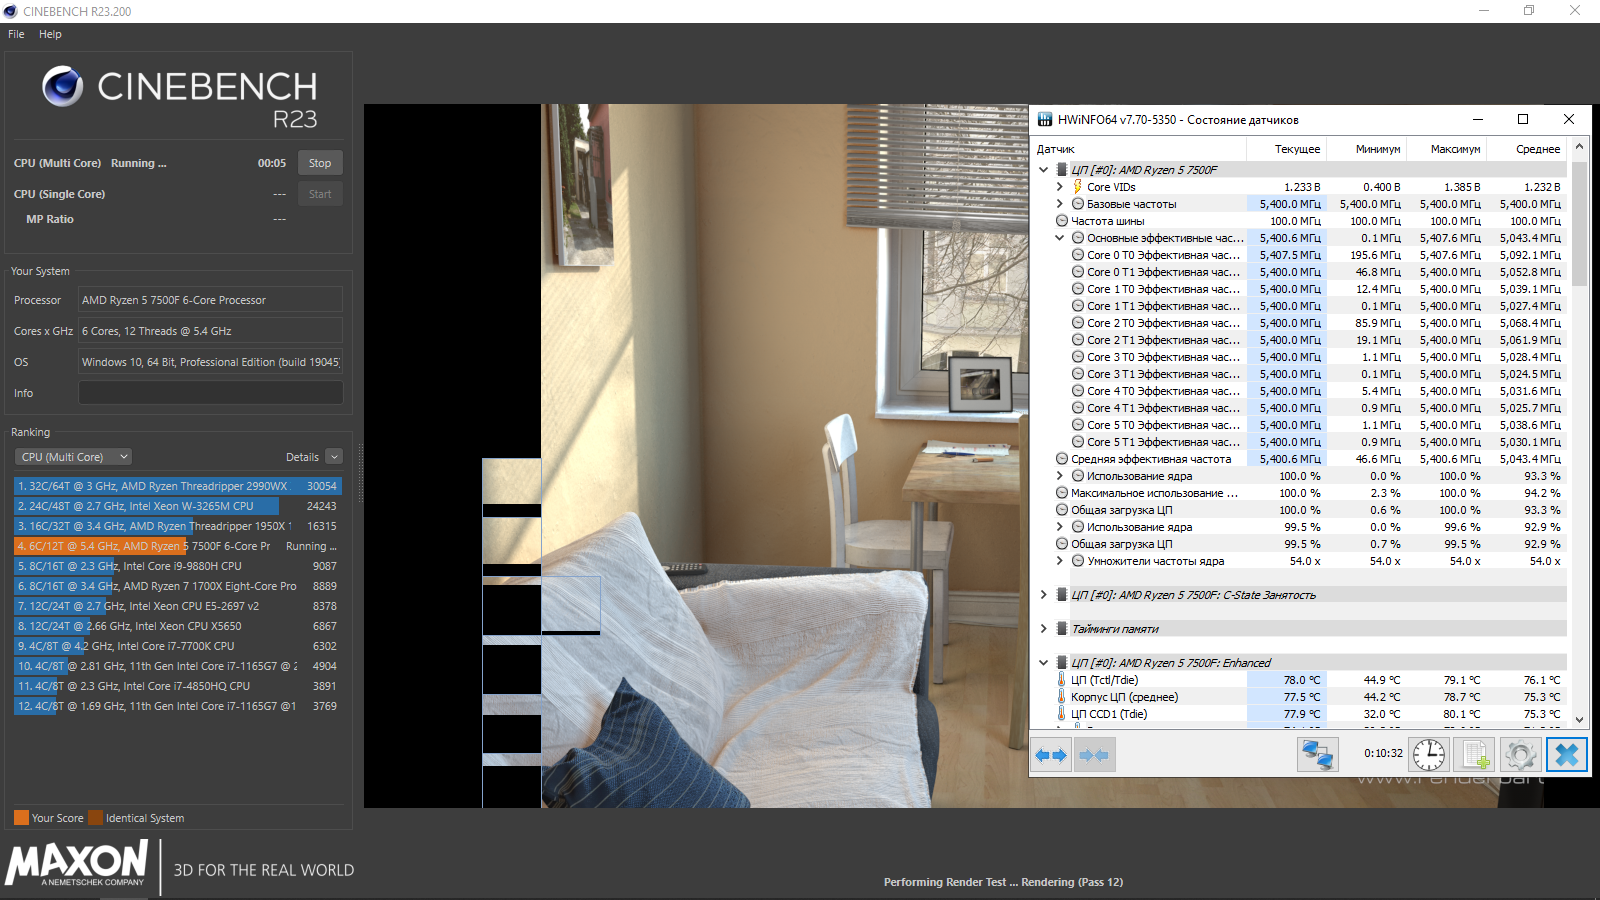Screen dimensions: 1600x900
Task: Select the running Ryzen 5 7500F ranking row
Action: point(177,546)
